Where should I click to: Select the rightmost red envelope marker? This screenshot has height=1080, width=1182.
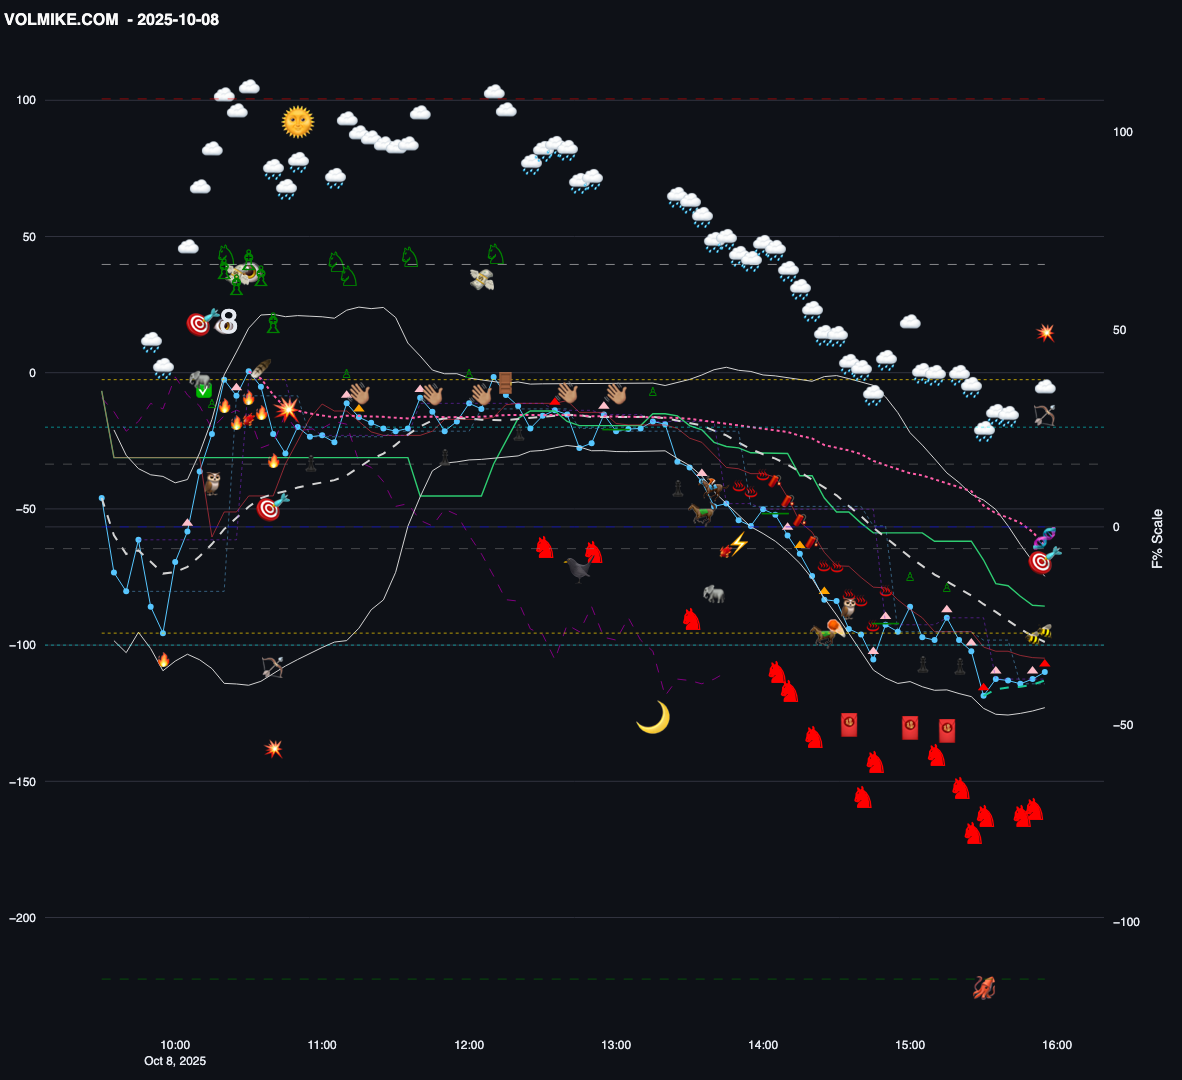pyautogui.click(x=947, y=731)
